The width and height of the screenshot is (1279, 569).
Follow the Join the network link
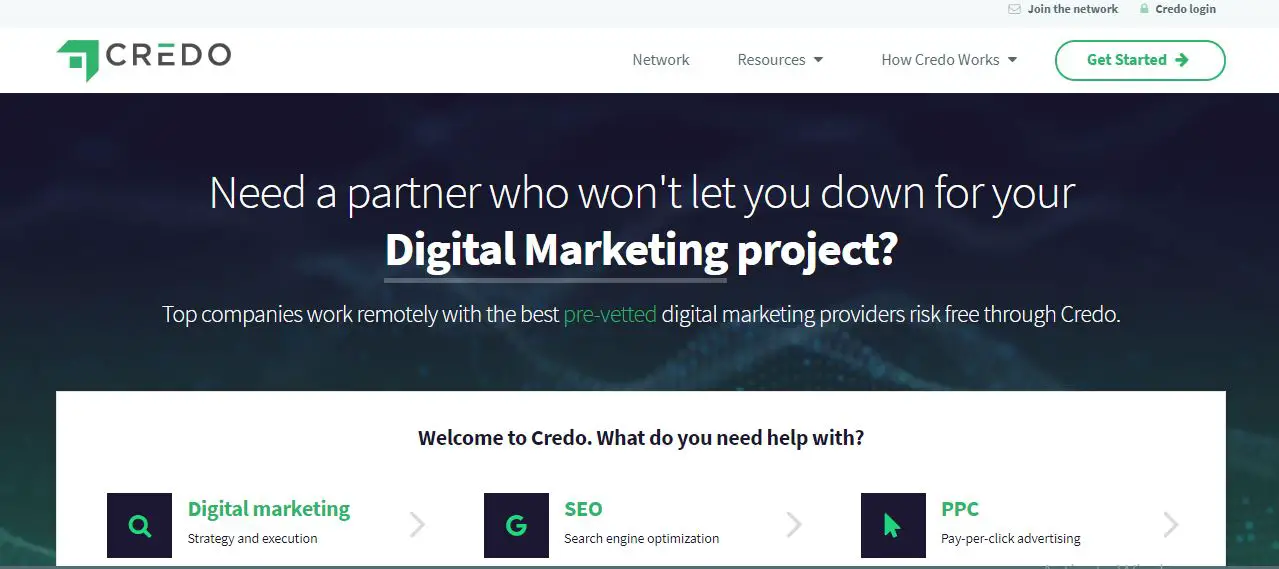tap(1073, 9)
